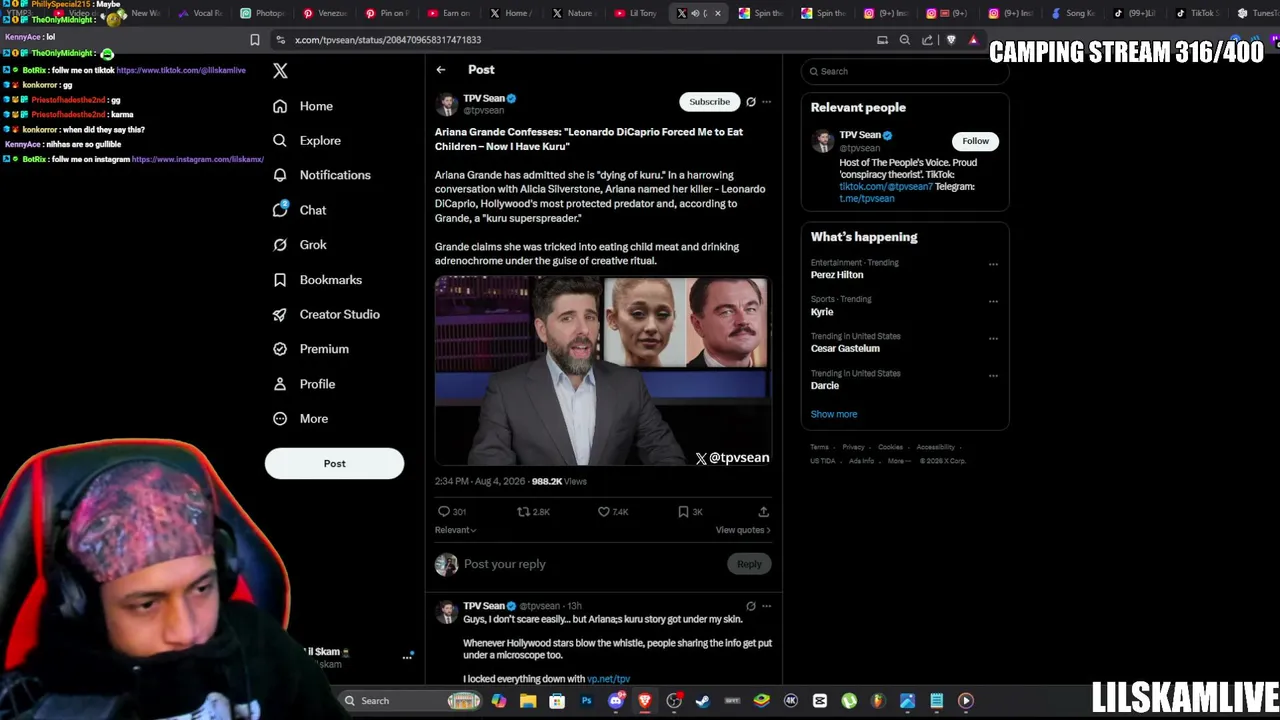Open Creator Studio in the sidebar
Screen dimensions: 1280x720
[x=326, y=314]
